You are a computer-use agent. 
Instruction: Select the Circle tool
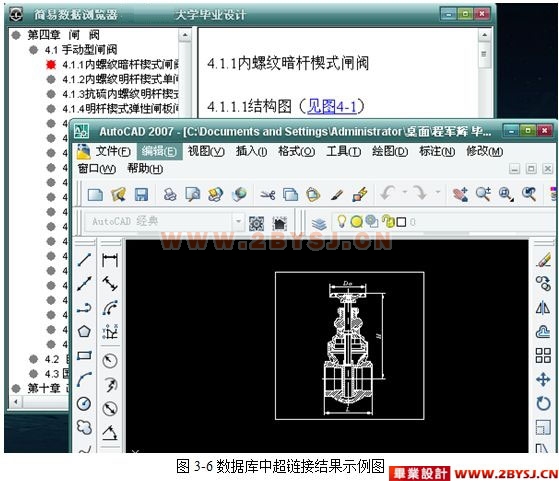[x=84, y=404]
